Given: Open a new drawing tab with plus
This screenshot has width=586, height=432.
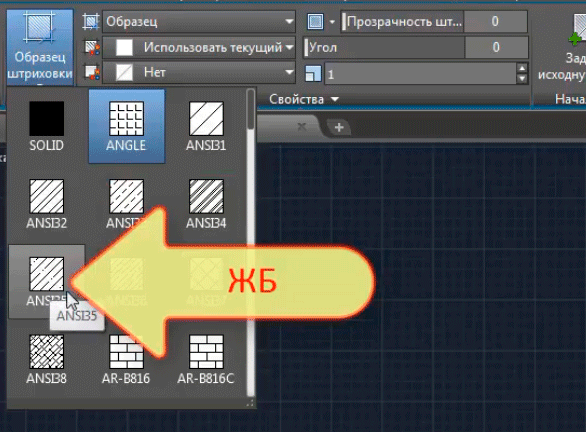Looking at the screenshot, I should coord(339,127).
